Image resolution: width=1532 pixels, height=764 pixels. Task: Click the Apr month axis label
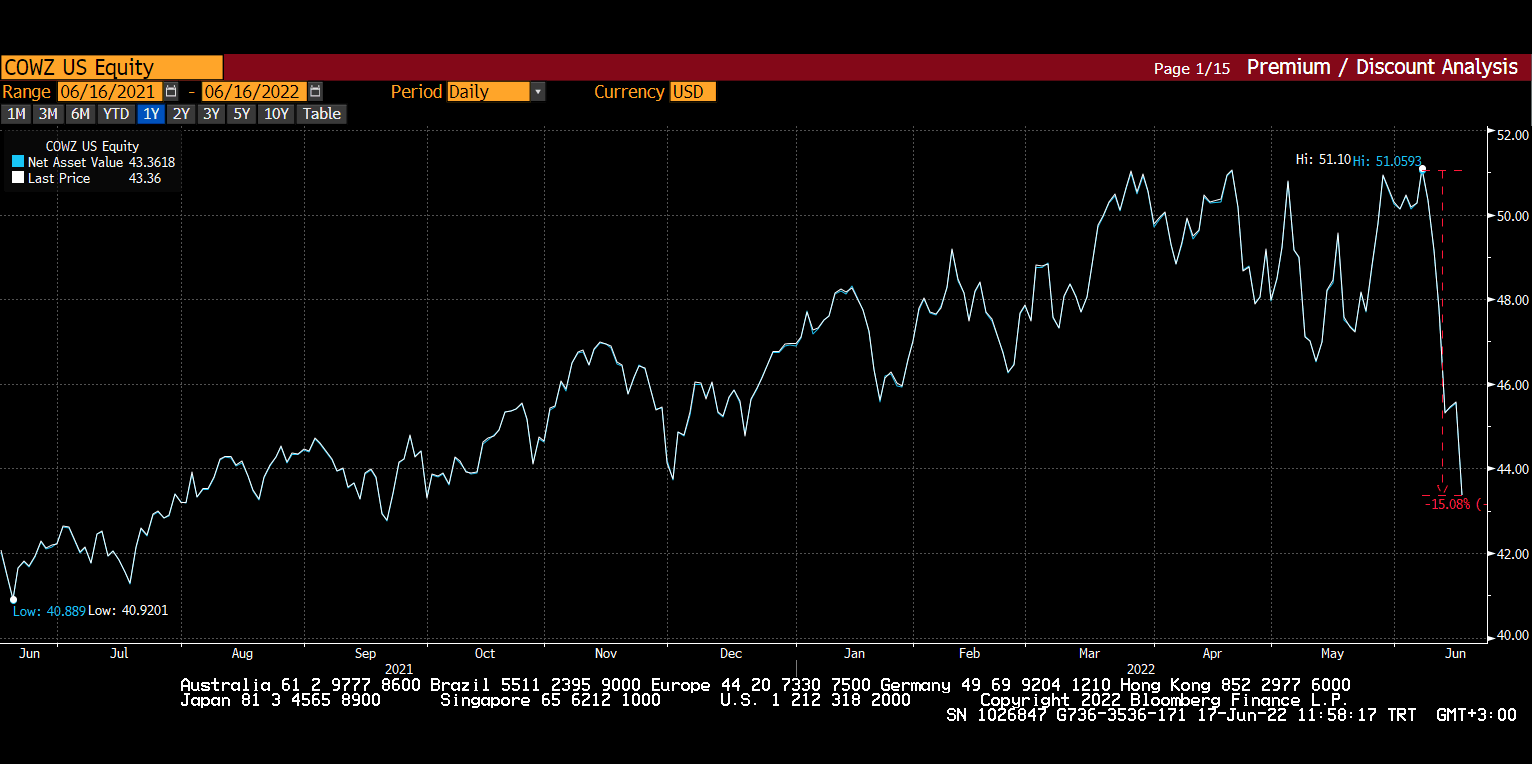pos(1212,653)
